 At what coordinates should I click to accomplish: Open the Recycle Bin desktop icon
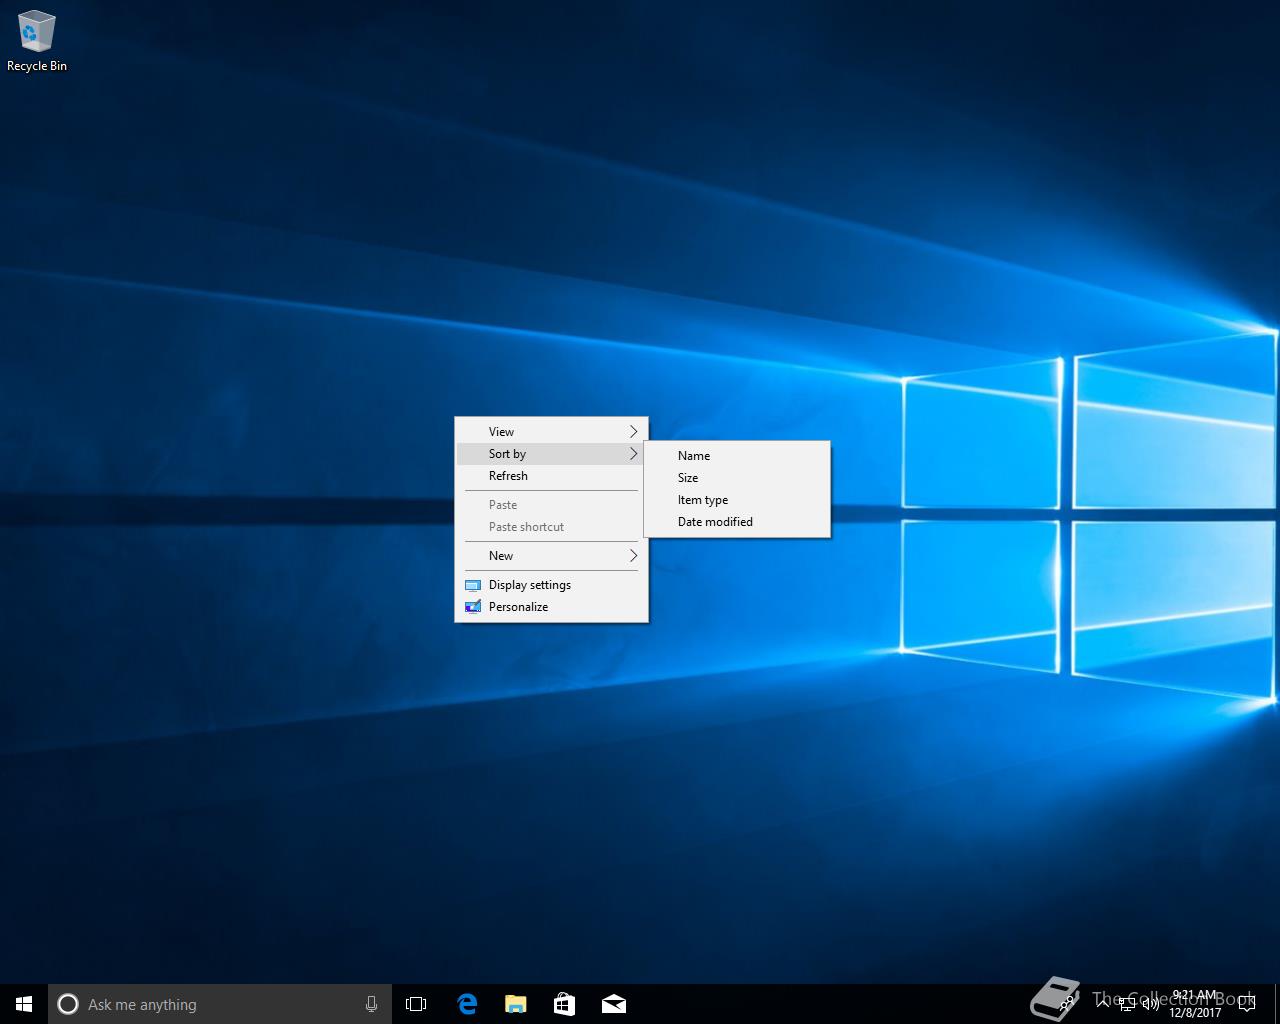click(x=37, y=41)
